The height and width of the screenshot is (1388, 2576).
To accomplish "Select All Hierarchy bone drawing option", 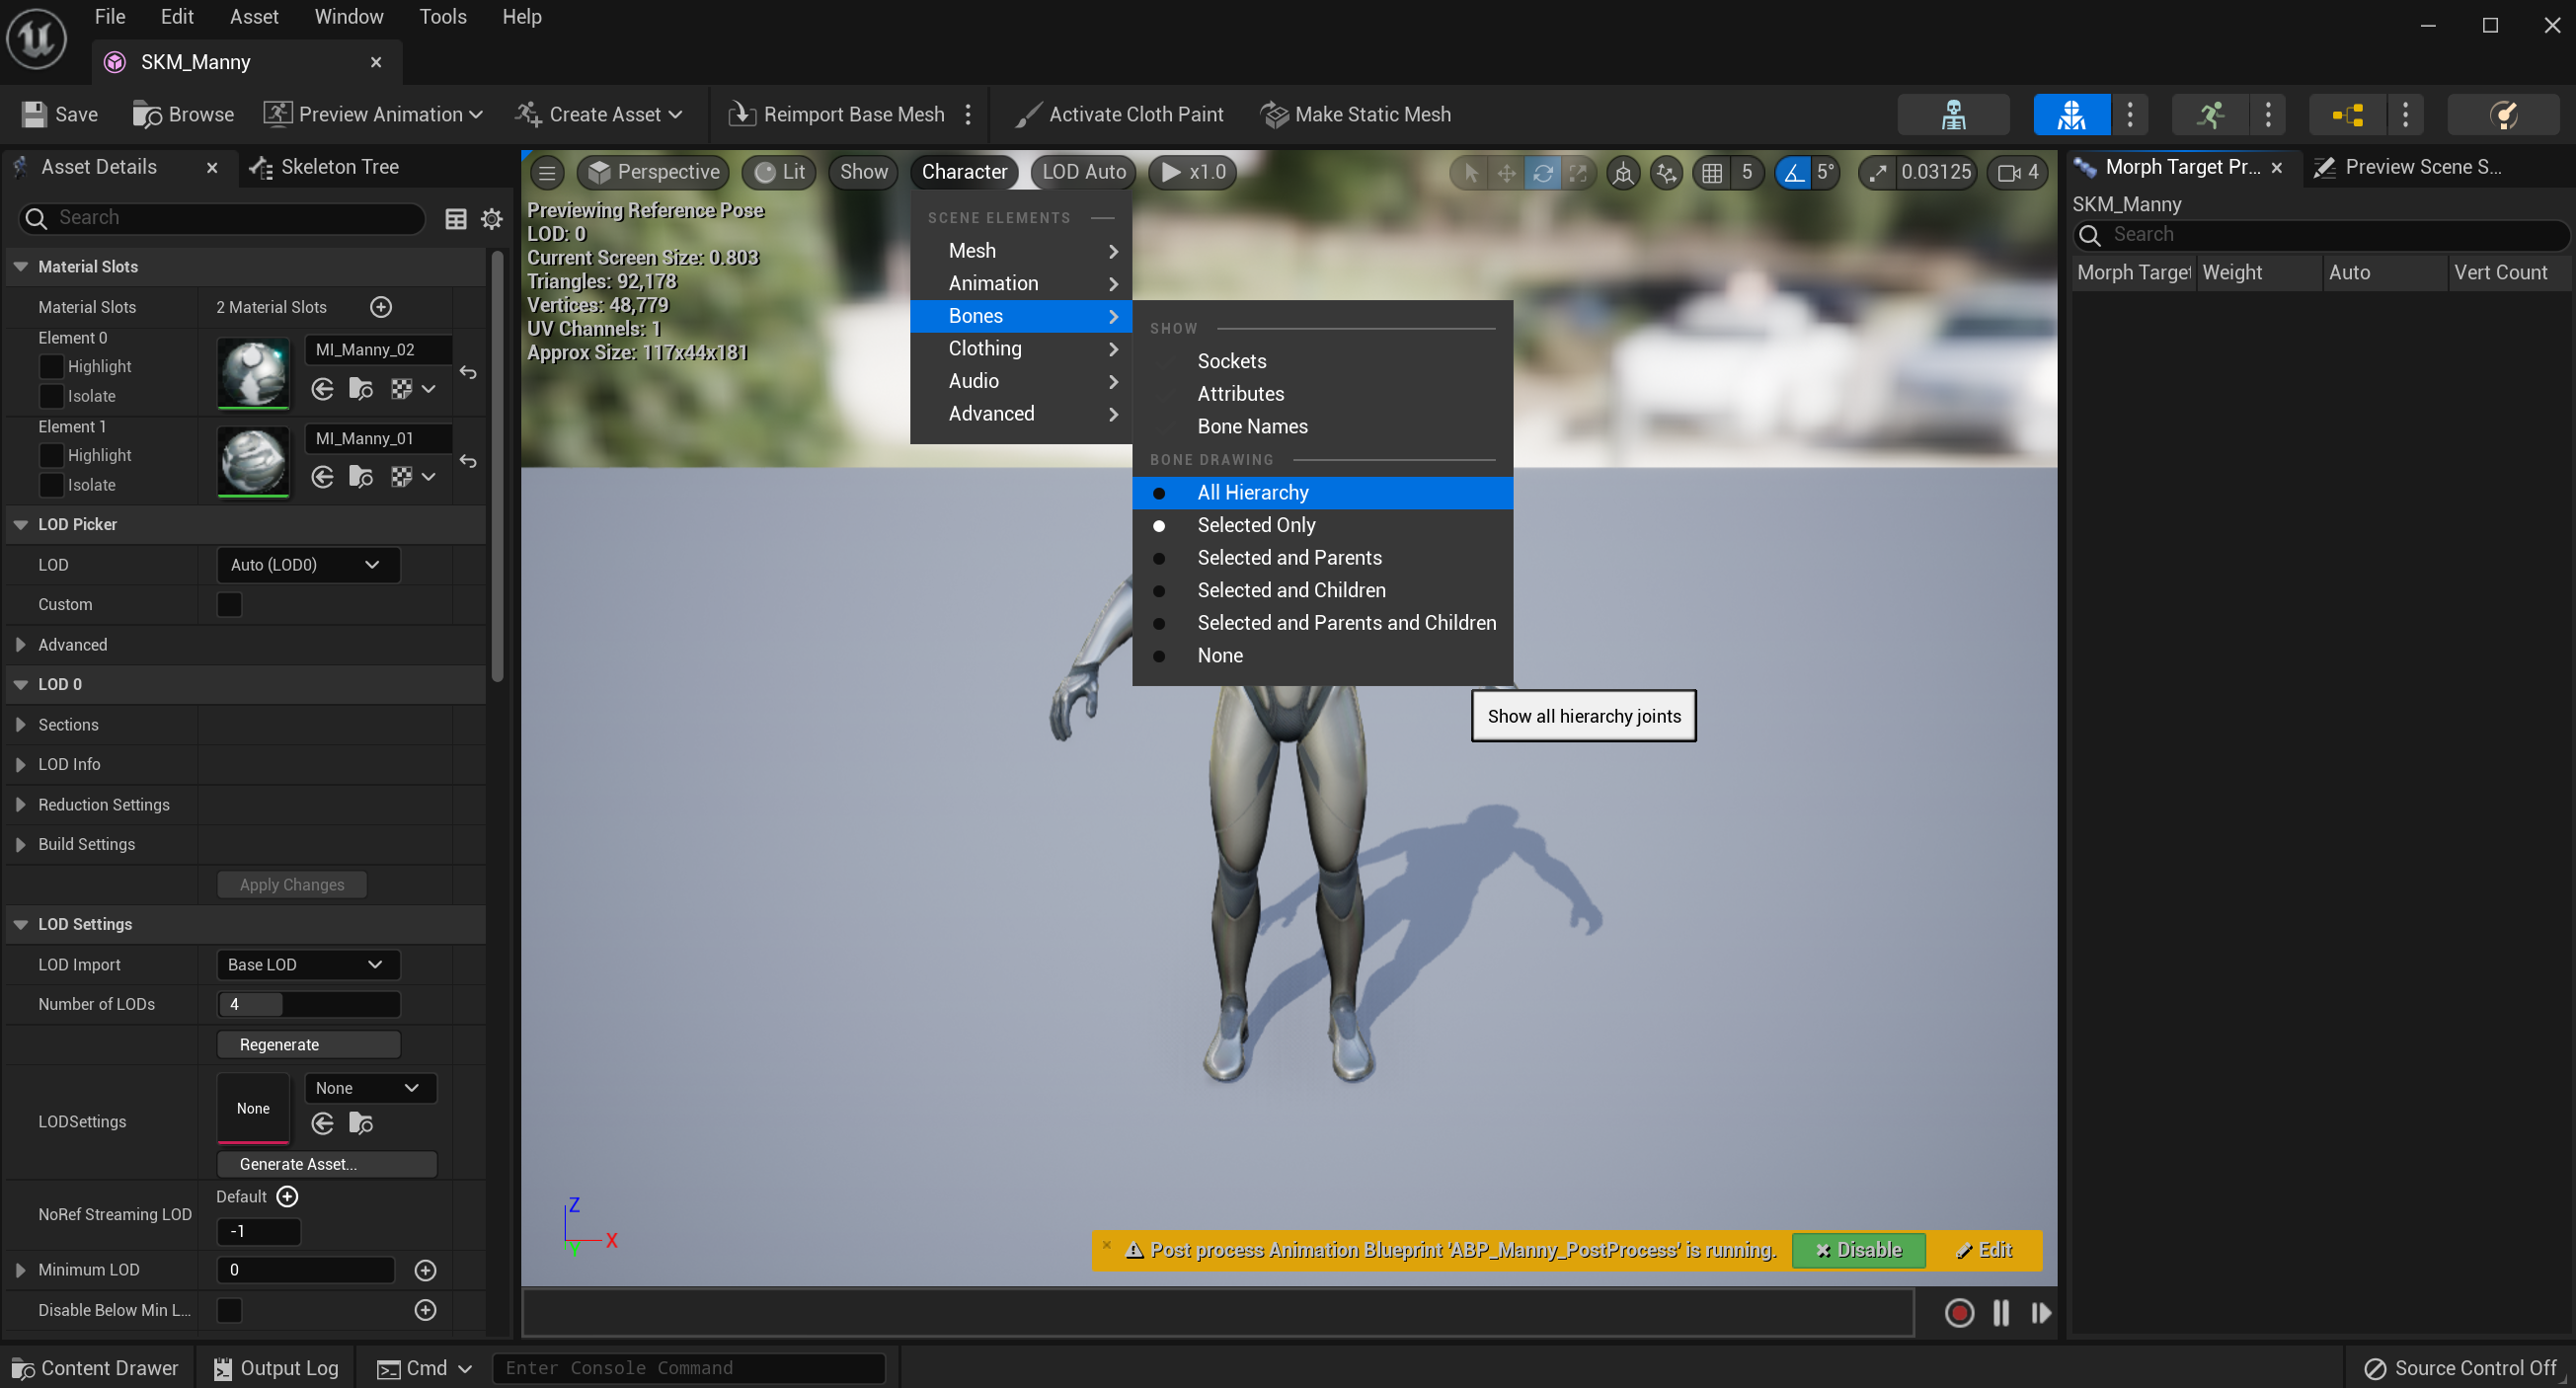I will pyautogui.click(x=1322, y=493).
